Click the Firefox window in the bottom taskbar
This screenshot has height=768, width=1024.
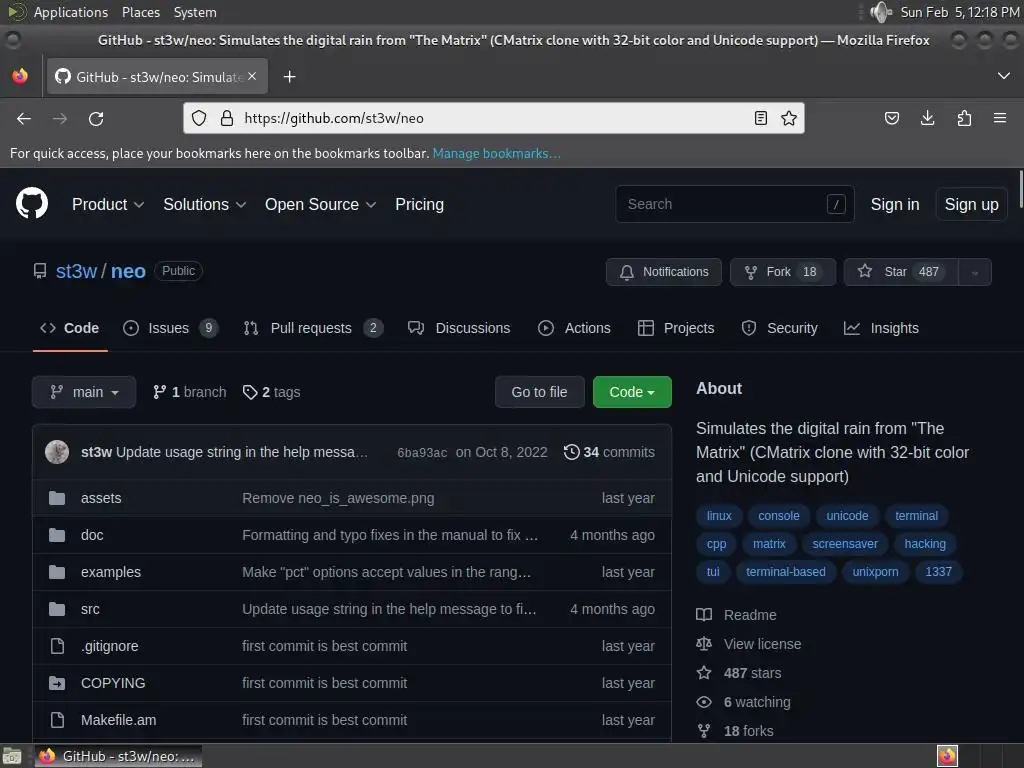[118, 756]
